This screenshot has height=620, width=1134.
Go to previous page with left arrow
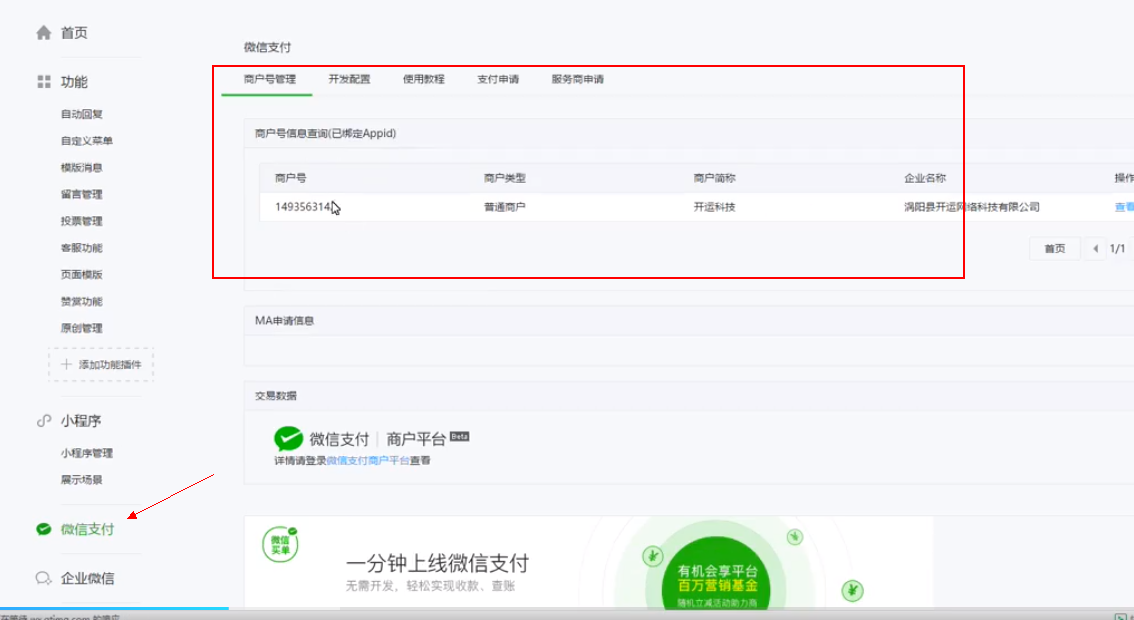[x=1096, y=249]
